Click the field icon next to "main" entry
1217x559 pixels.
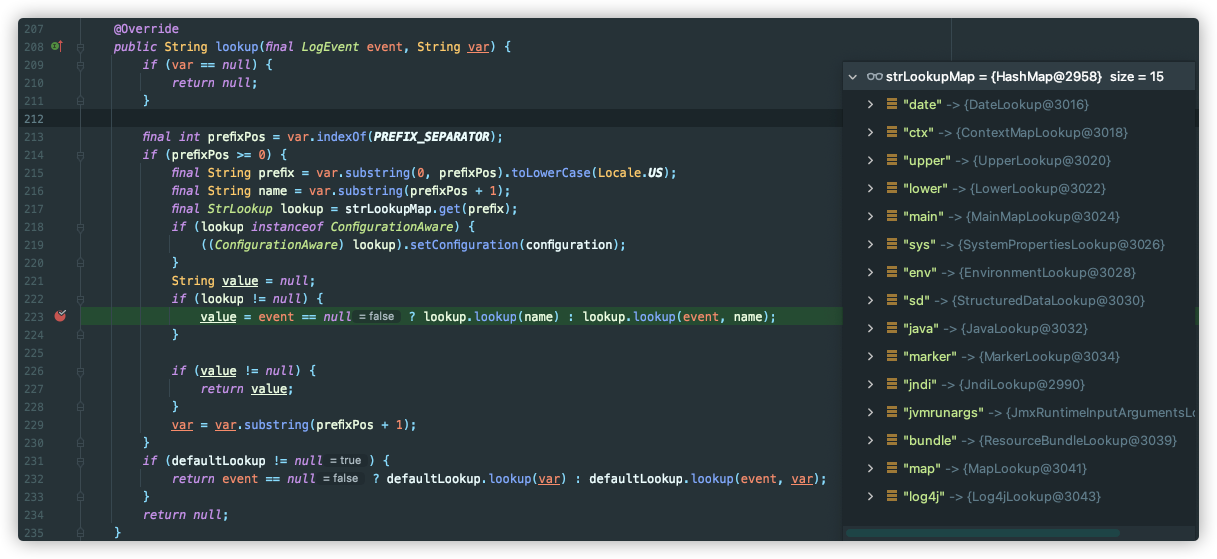pos(890,216)
